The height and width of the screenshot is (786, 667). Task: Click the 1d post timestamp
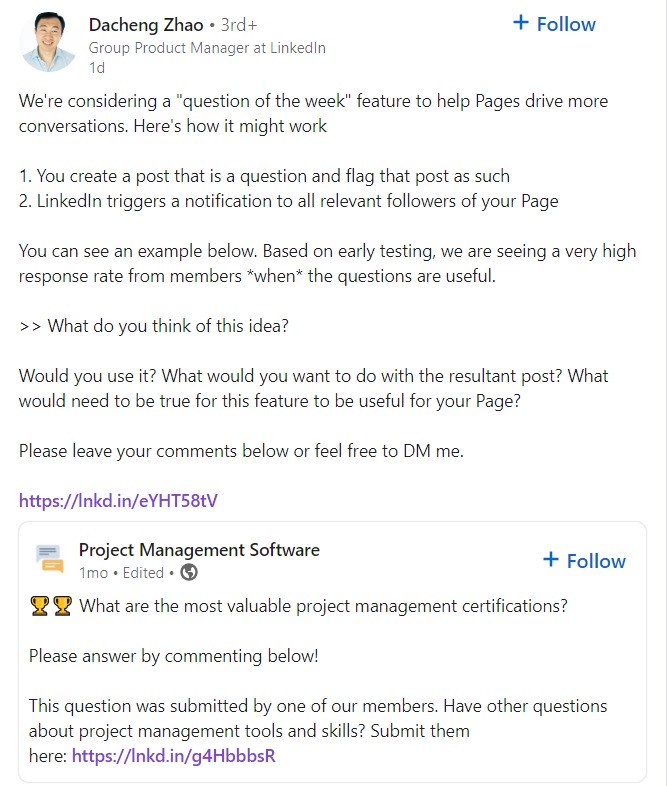pos(97,68)
